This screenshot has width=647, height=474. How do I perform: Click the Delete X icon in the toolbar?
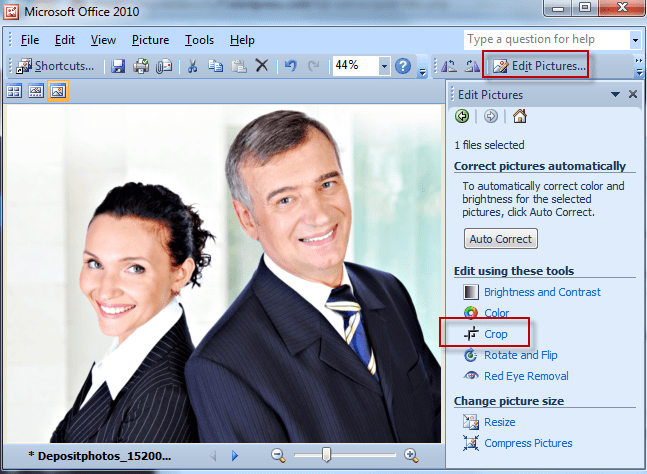pyautogui.click(x=261, y=66)
